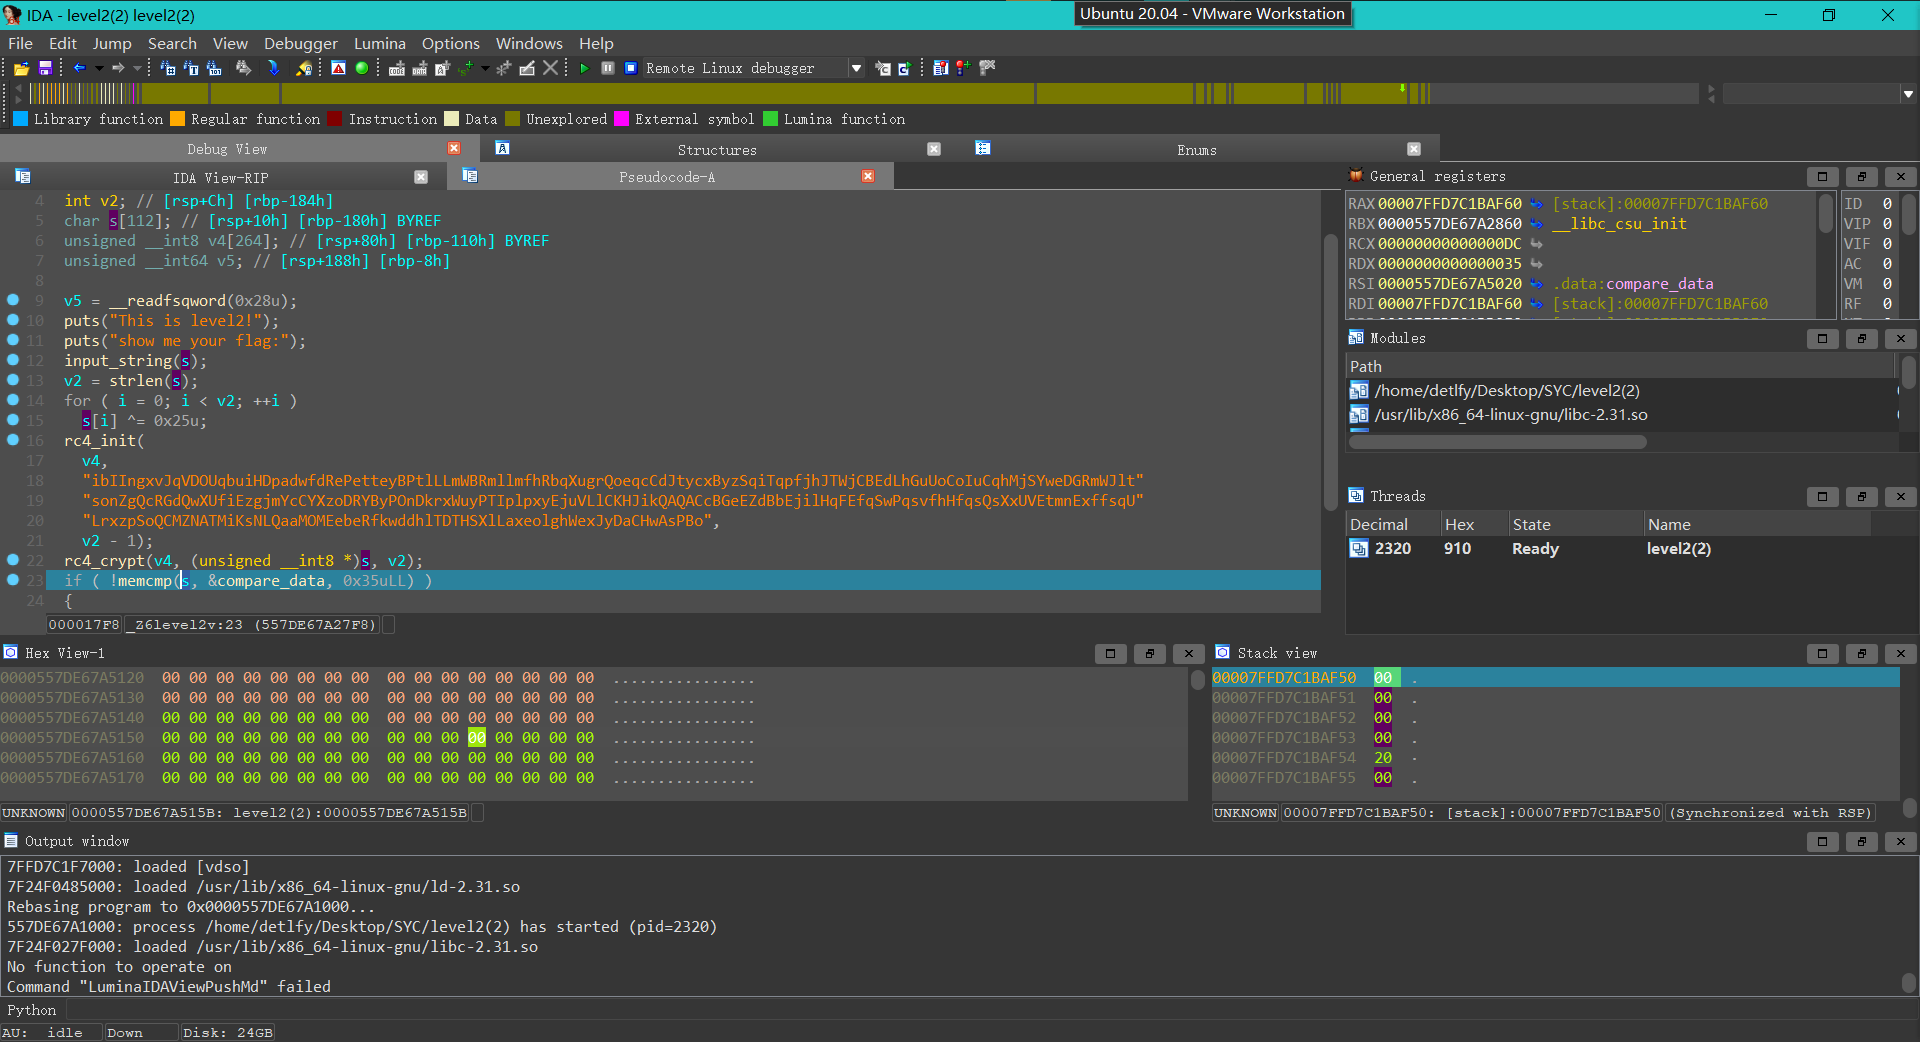Image resolution: width=1920 pixels, height=1042 pixels.
Task: Open the Debugger menu
Action: coord(301,44)
